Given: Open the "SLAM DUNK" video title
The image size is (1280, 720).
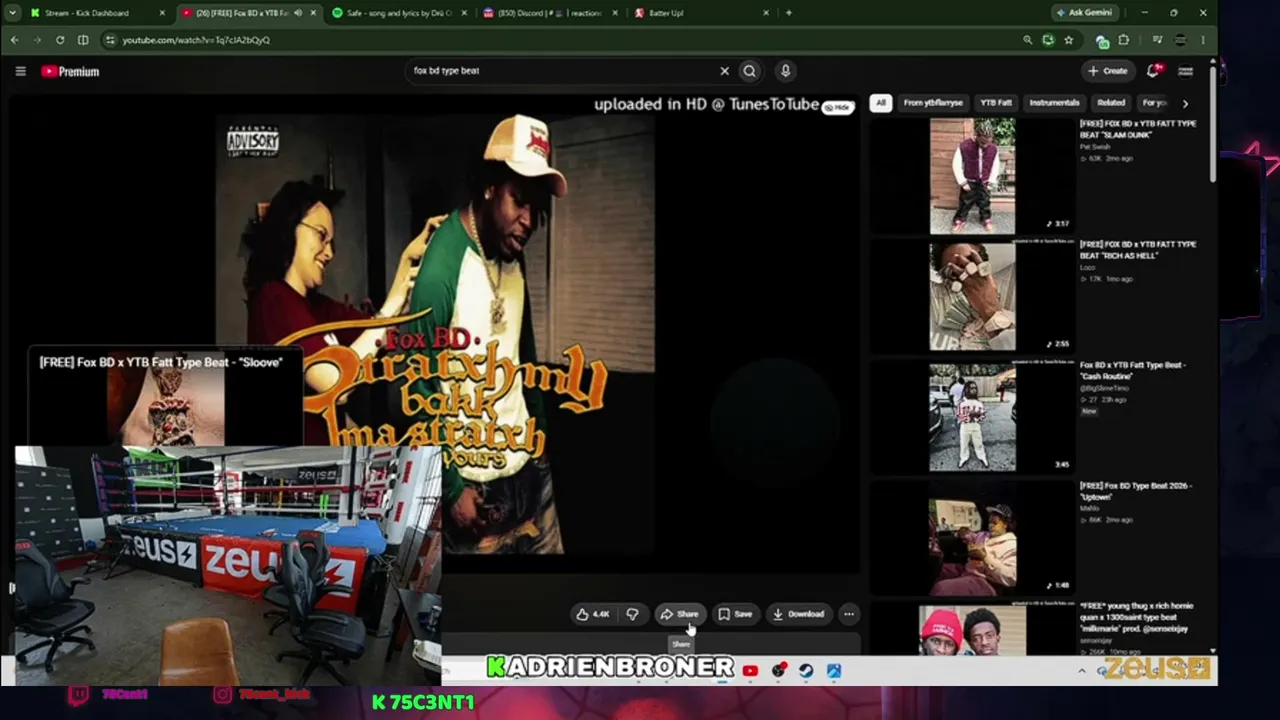Looking at the screenshot, I should (x=1138, y=129).
